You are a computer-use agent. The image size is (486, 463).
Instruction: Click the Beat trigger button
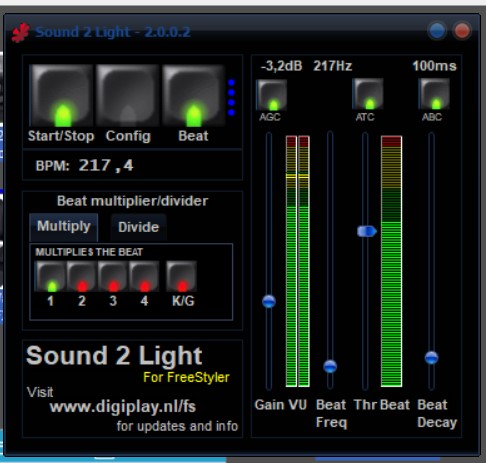tap(194, 96)
